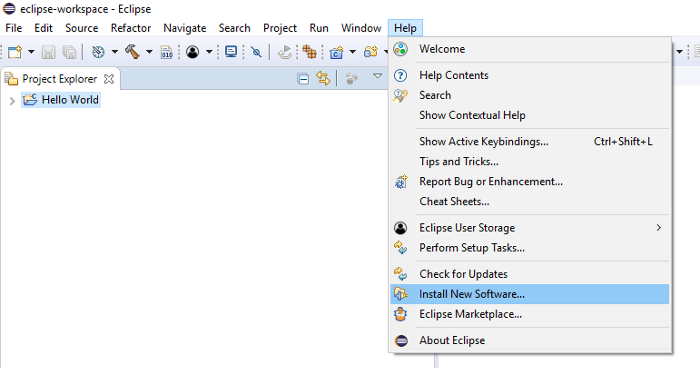Click the Report Bug icon
This screenshot has width=700, height=368.
point(401,182)
